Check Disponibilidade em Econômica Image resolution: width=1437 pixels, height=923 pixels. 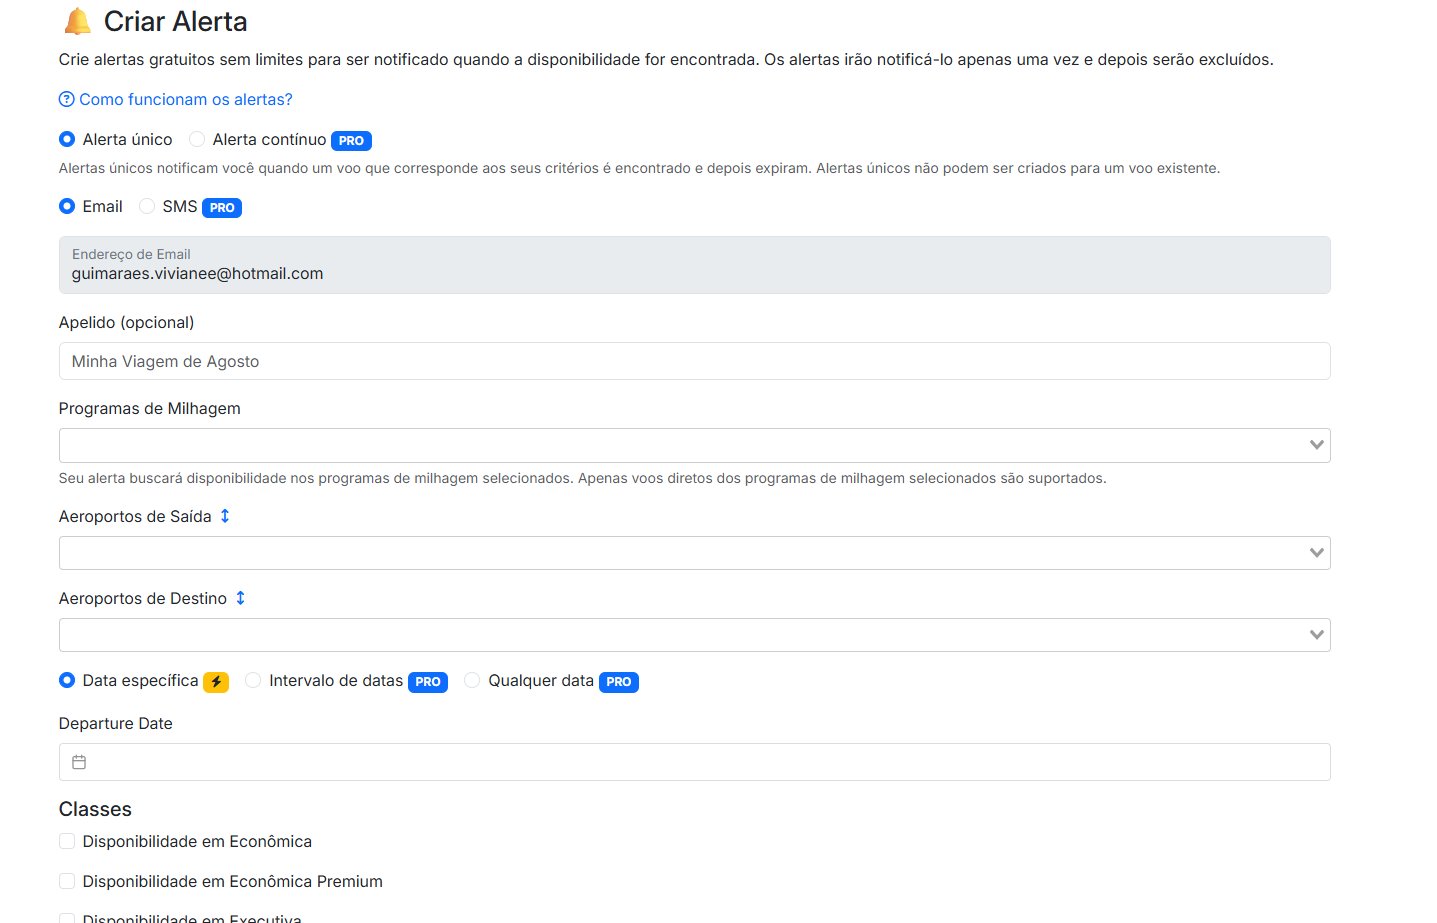[67, 841]
